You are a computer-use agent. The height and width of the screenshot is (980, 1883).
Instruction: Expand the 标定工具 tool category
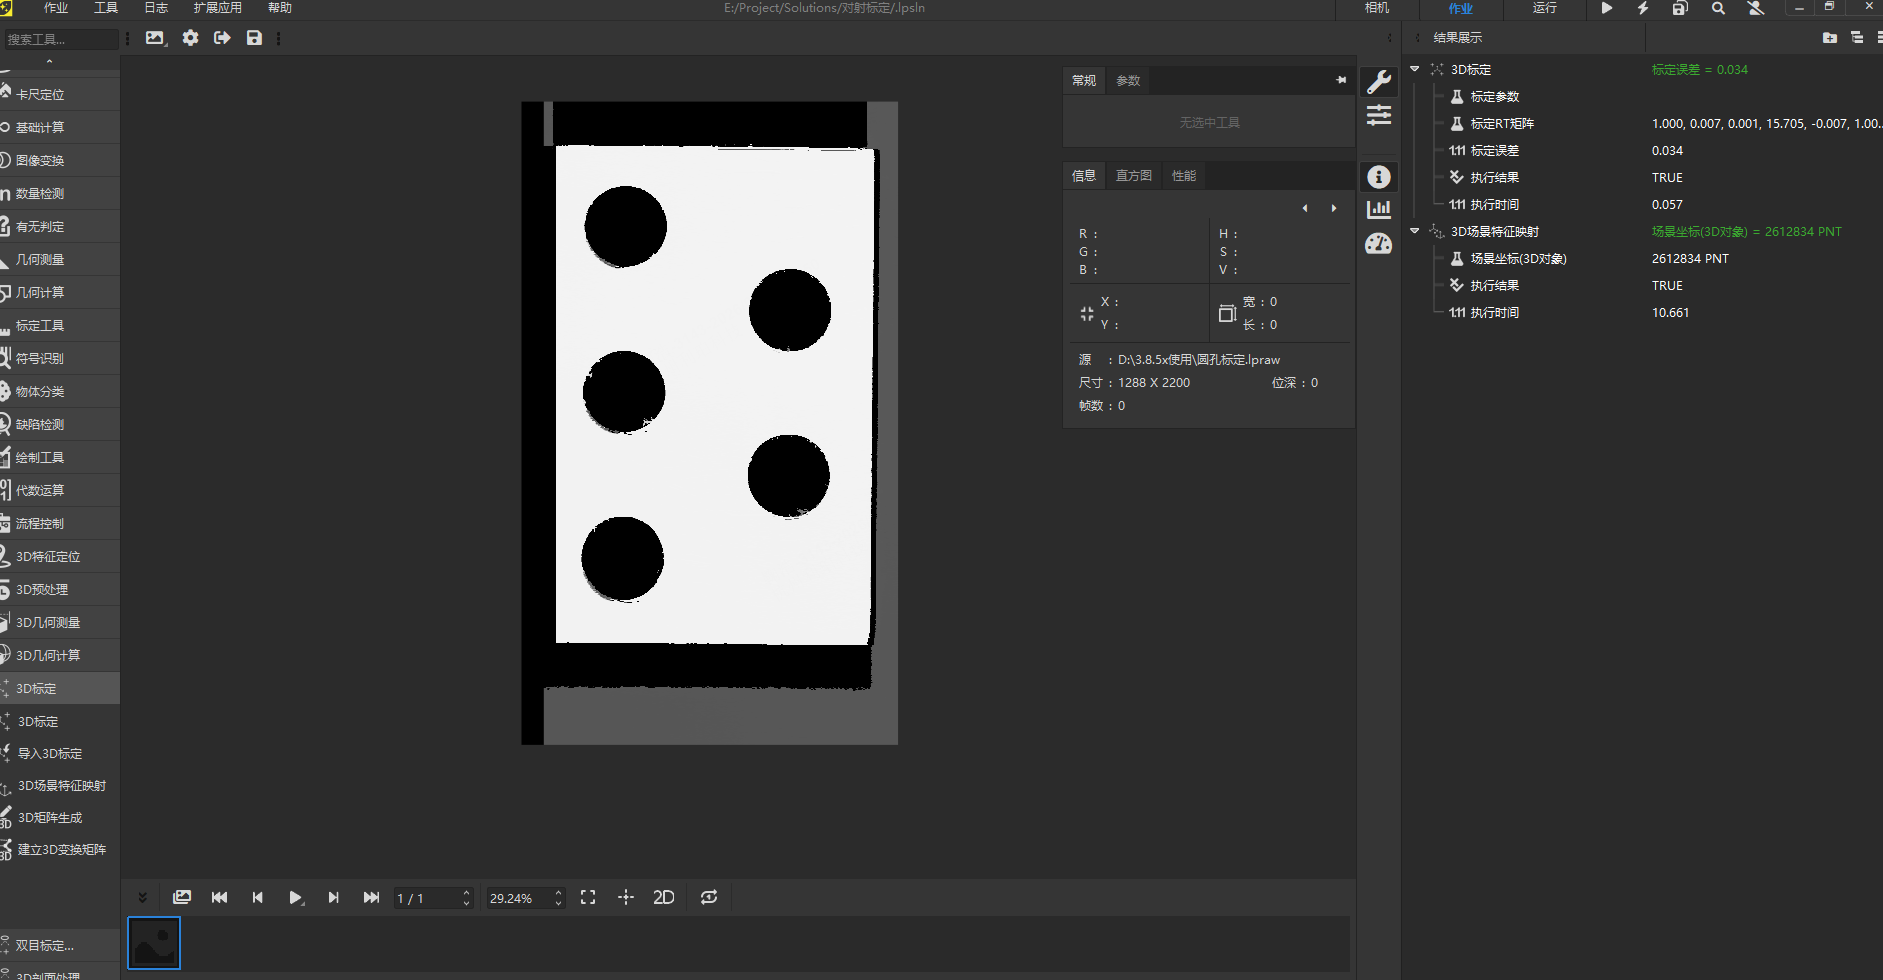click(x=60, y=325)
